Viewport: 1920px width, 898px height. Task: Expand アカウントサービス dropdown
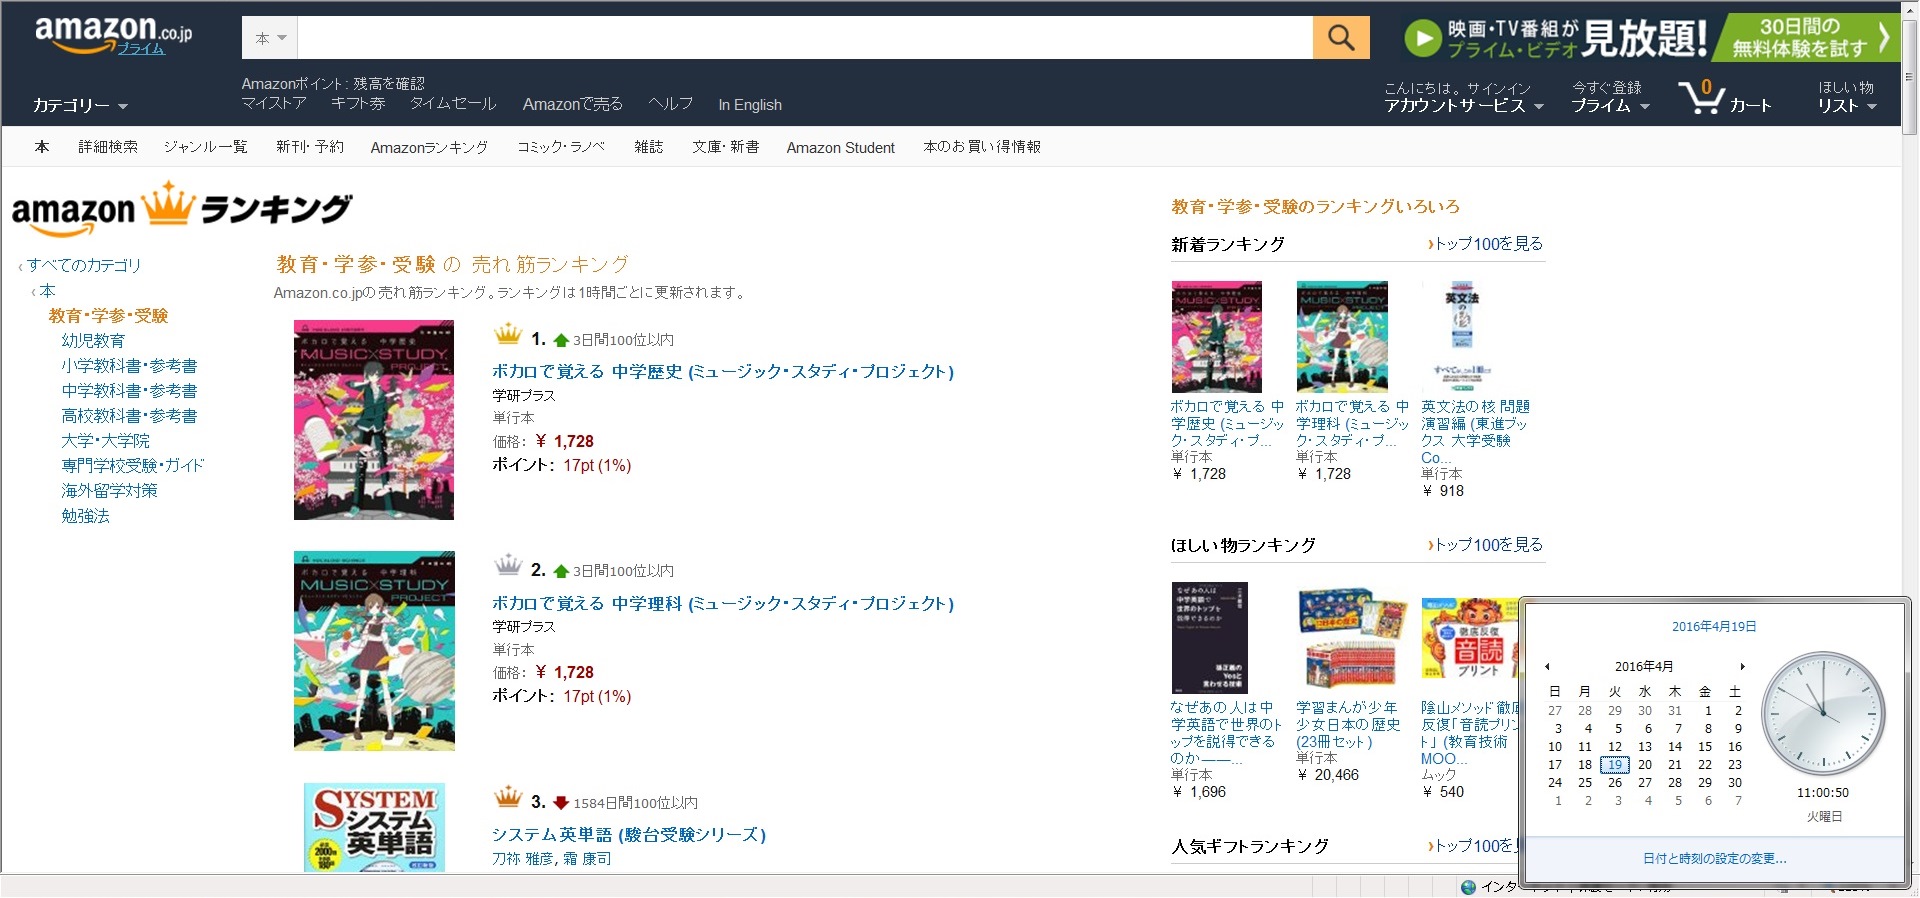(x=1464, y=105)
